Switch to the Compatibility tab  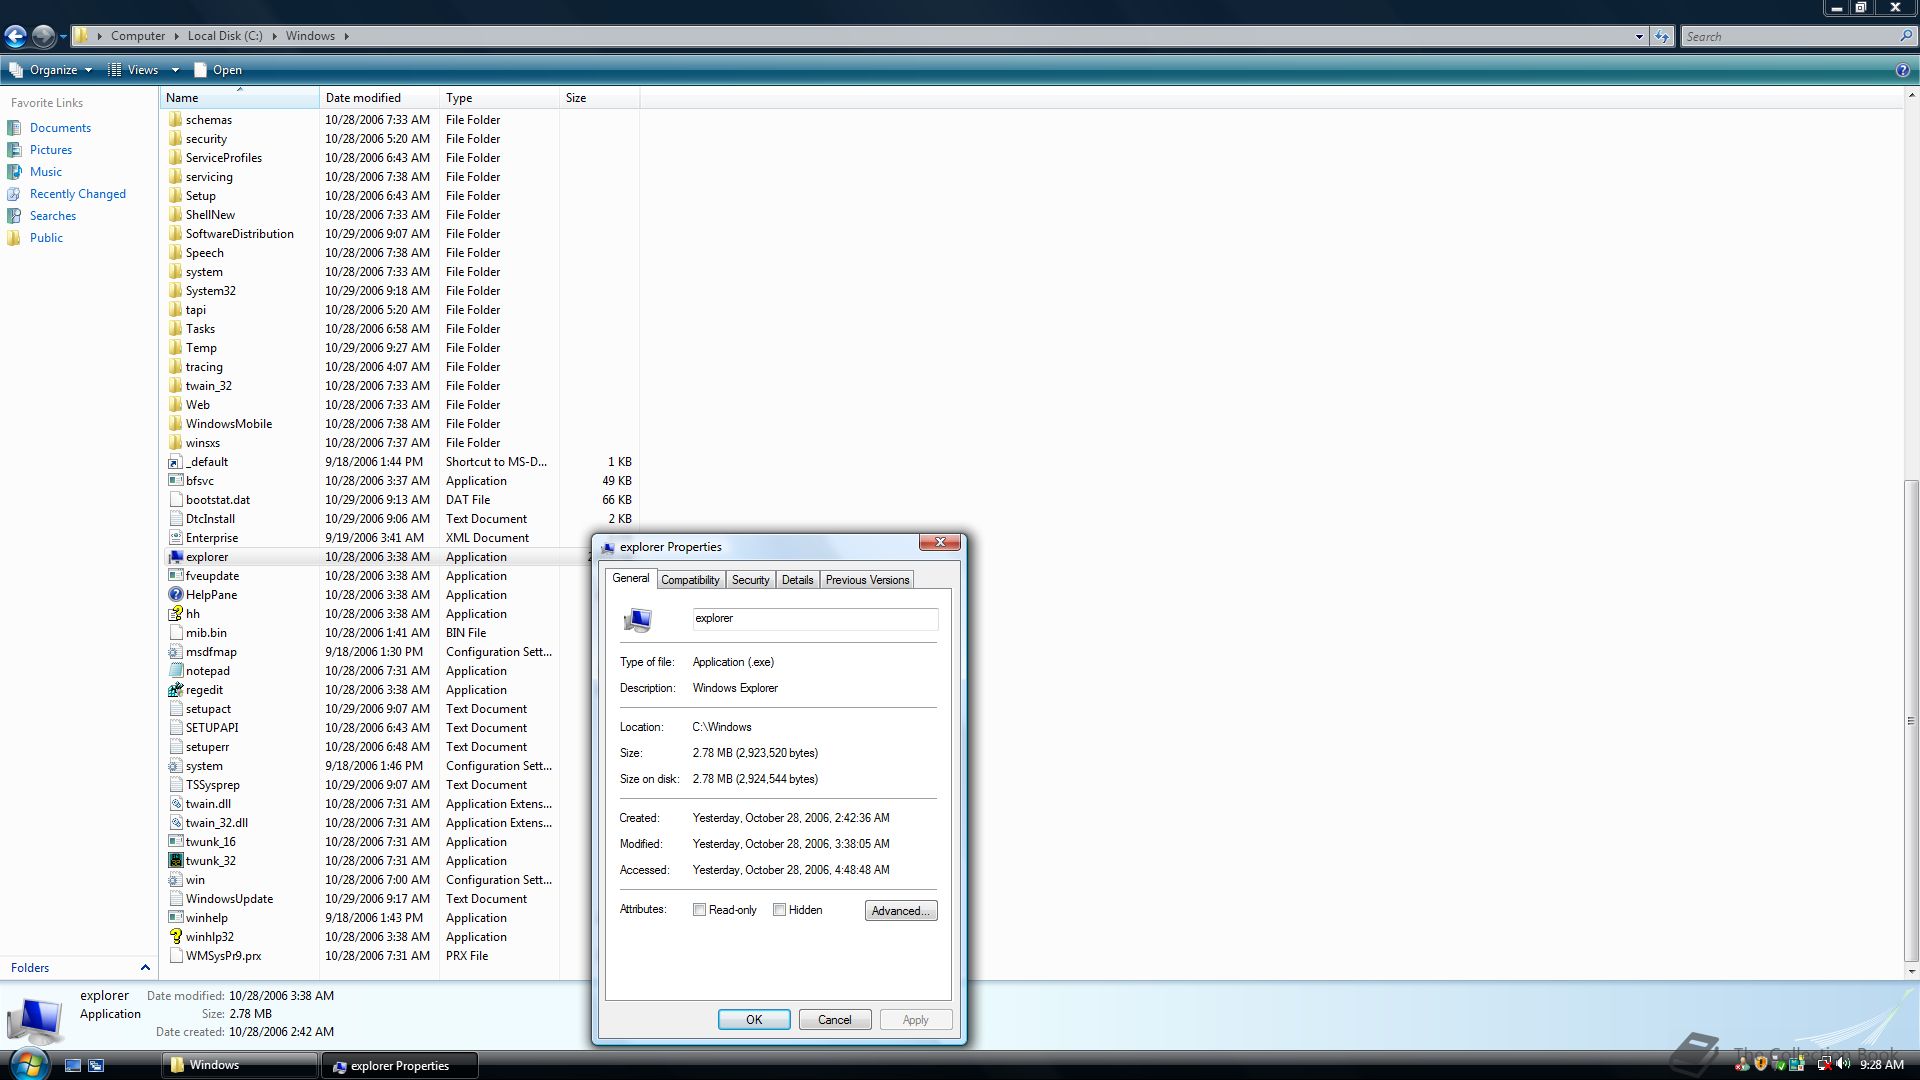point(690,580)
